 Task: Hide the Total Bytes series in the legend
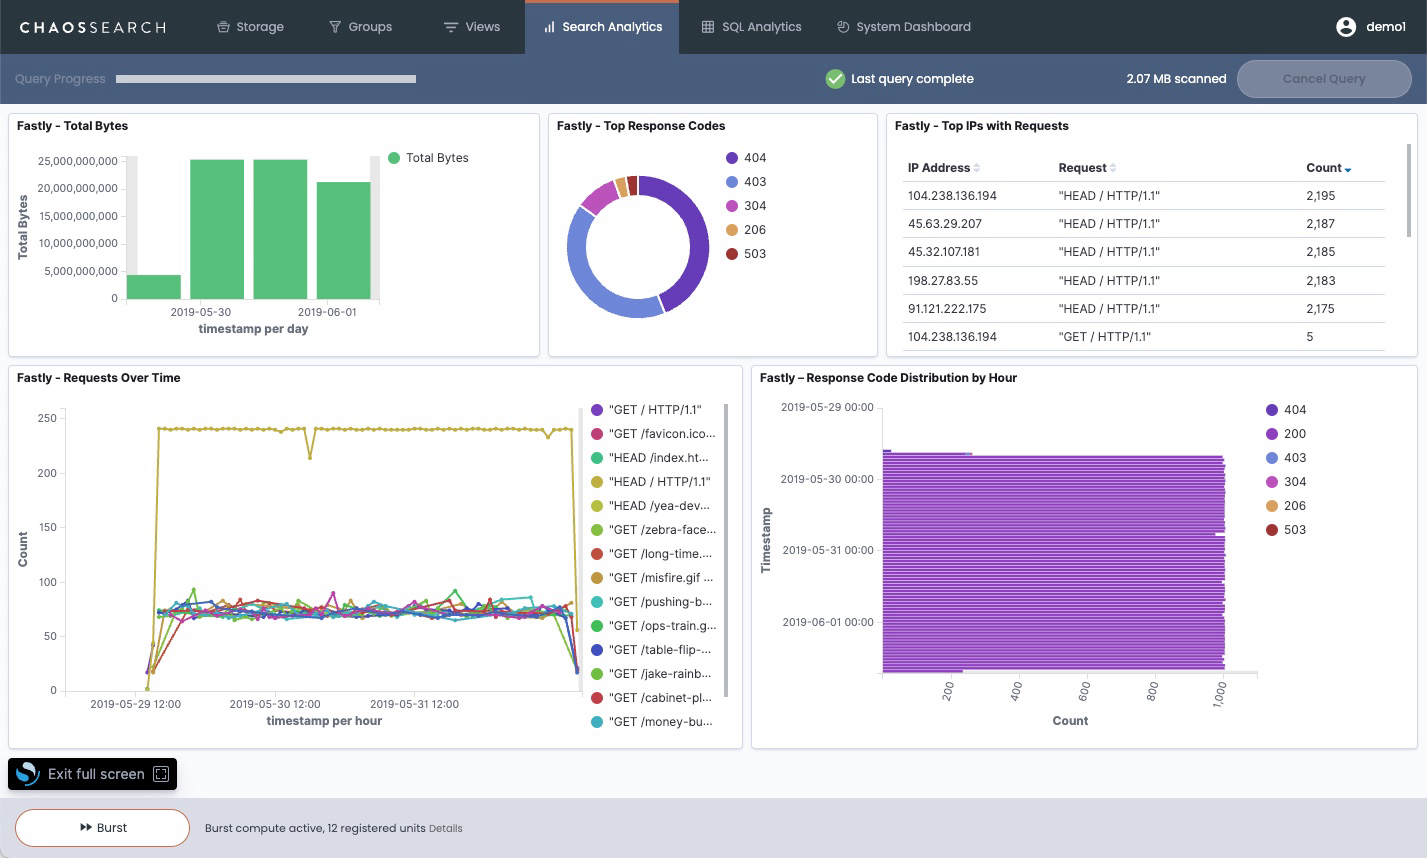click(x=428, y=157)
